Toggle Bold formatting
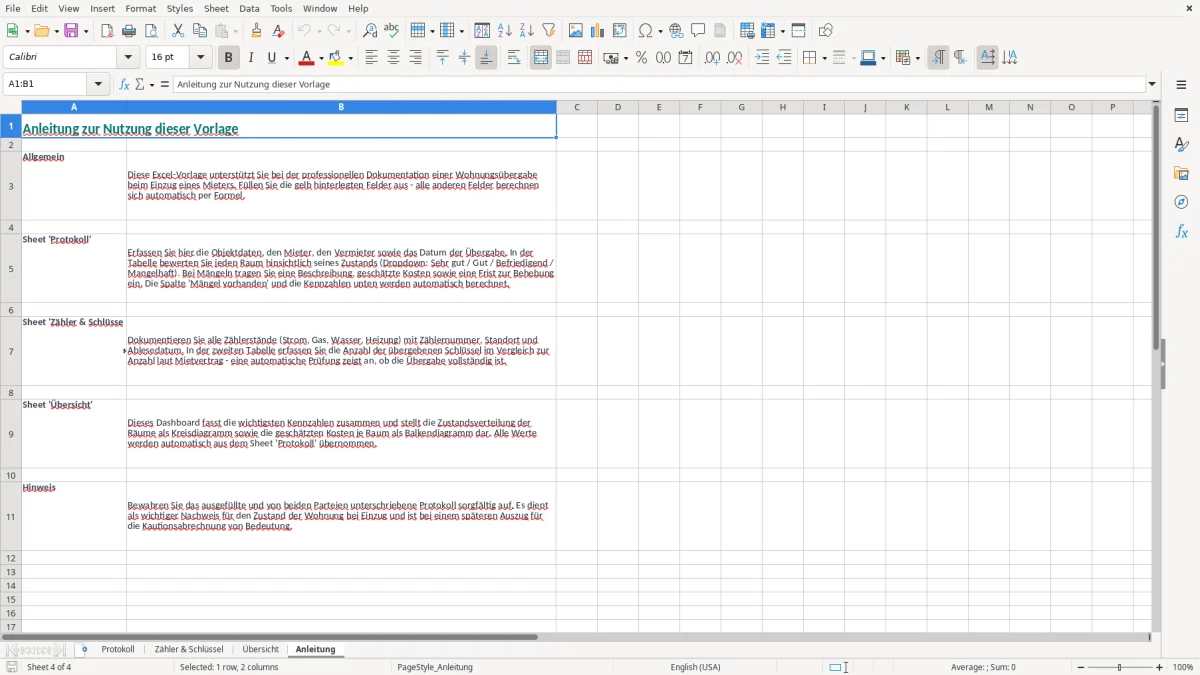This screenshot has height=675, width=1200. tap(228, 58)
